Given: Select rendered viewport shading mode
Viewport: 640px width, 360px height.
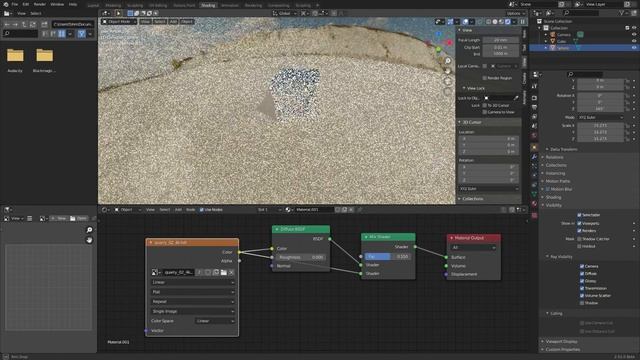Looking at the screenshot, I should pyautogui.click(x=508, y=21).
